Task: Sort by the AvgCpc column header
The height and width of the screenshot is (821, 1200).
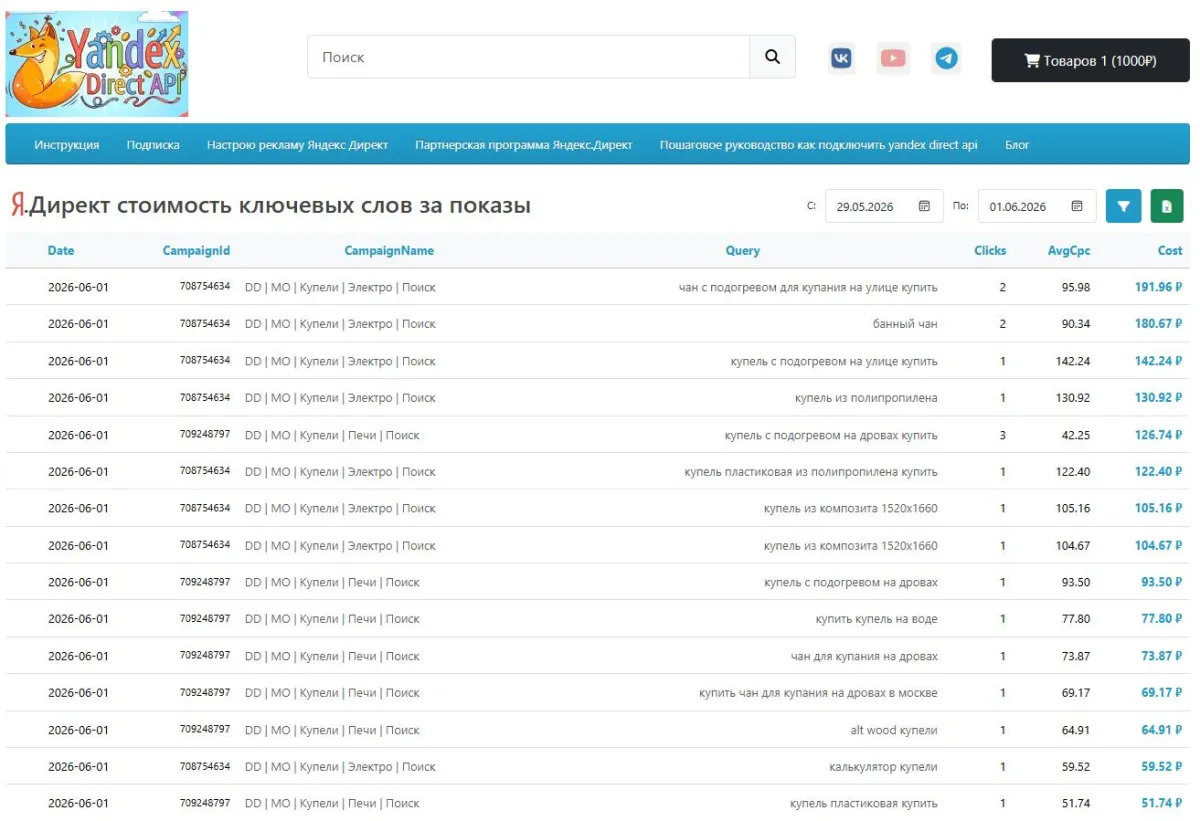Action: tap(1069, 250)
